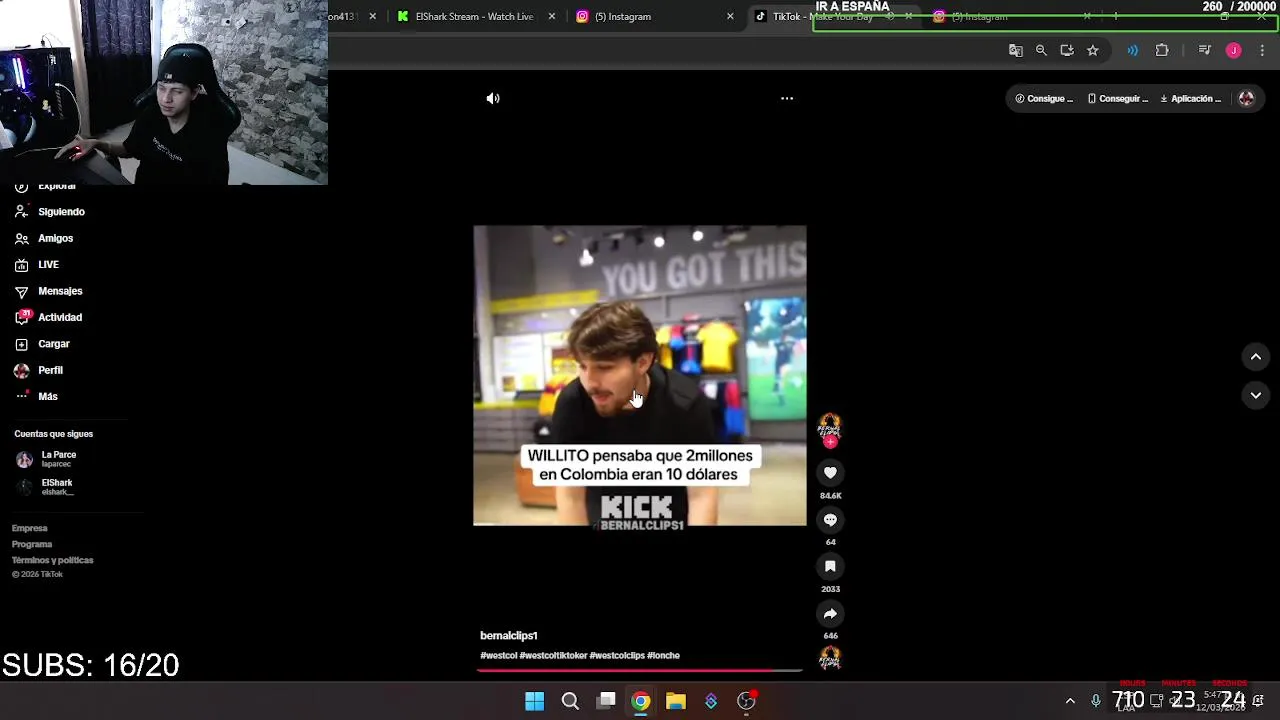Click the Consigue... button
1280x720 pixels.
pyautogui.click(x=1044, y=98)
